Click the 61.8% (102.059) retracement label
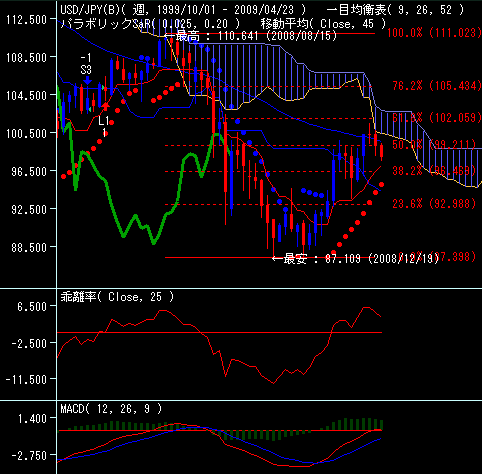 point(437,118)
